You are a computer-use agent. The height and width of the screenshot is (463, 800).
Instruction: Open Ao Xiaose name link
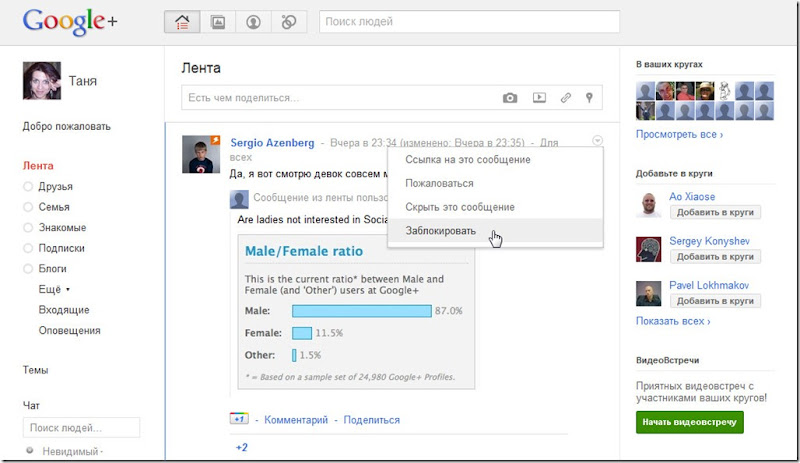[x=692, y=197]
